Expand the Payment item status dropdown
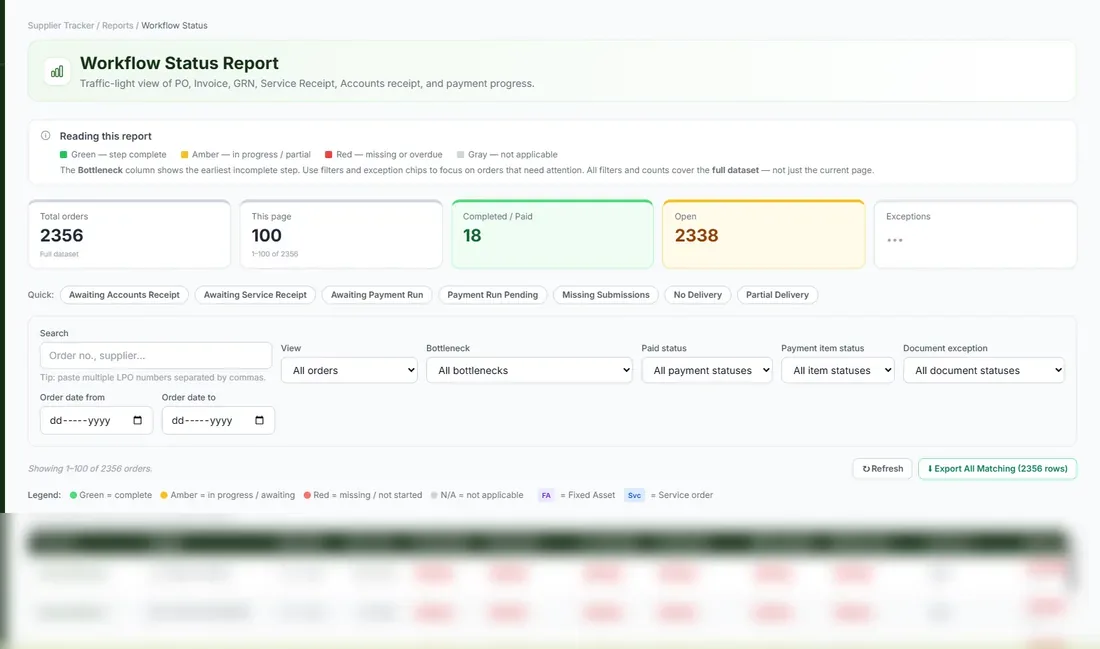1100x649 pixels. [838, 370]
